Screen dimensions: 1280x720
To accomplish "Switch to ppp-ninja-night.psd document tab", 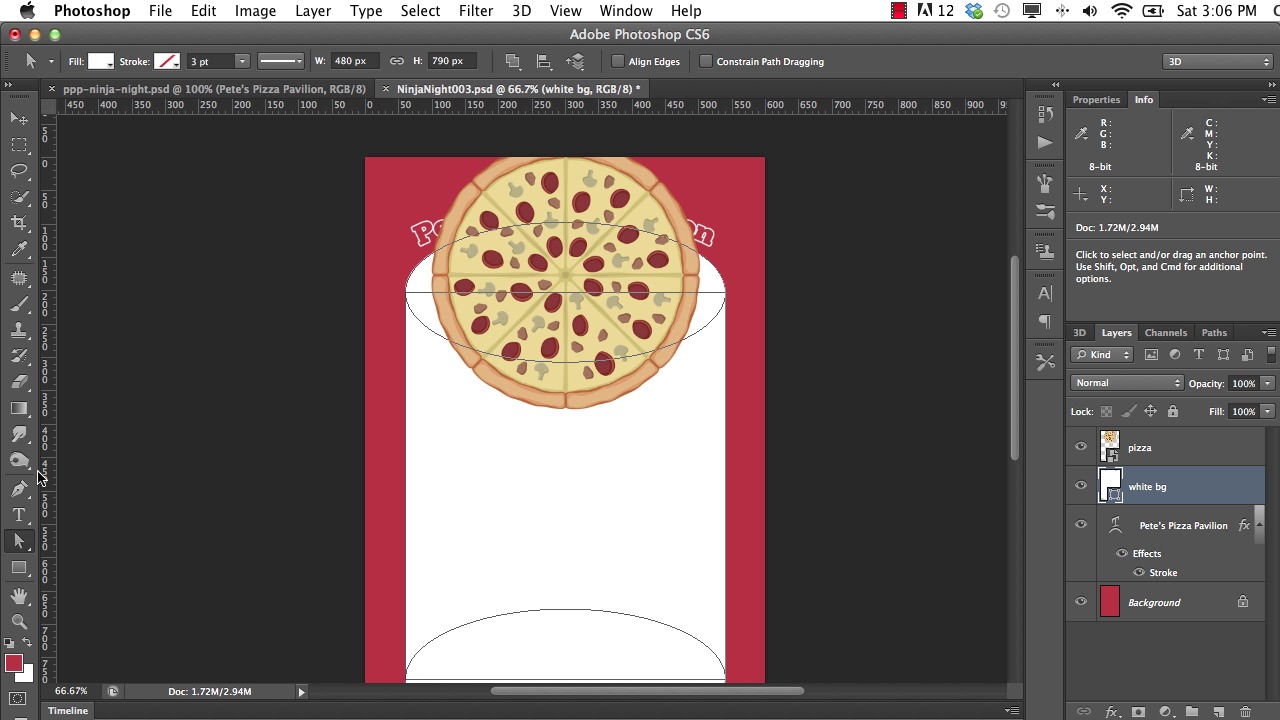I will pyautogui.click(x=214, y=89).
